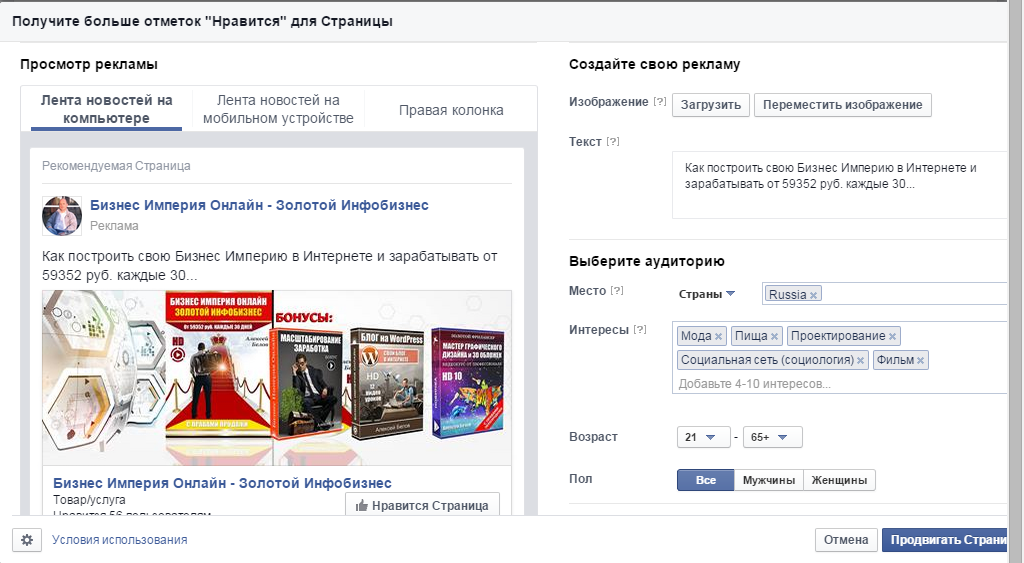
Task: Open page title link below ad image
Action: (x=222, y=483)
